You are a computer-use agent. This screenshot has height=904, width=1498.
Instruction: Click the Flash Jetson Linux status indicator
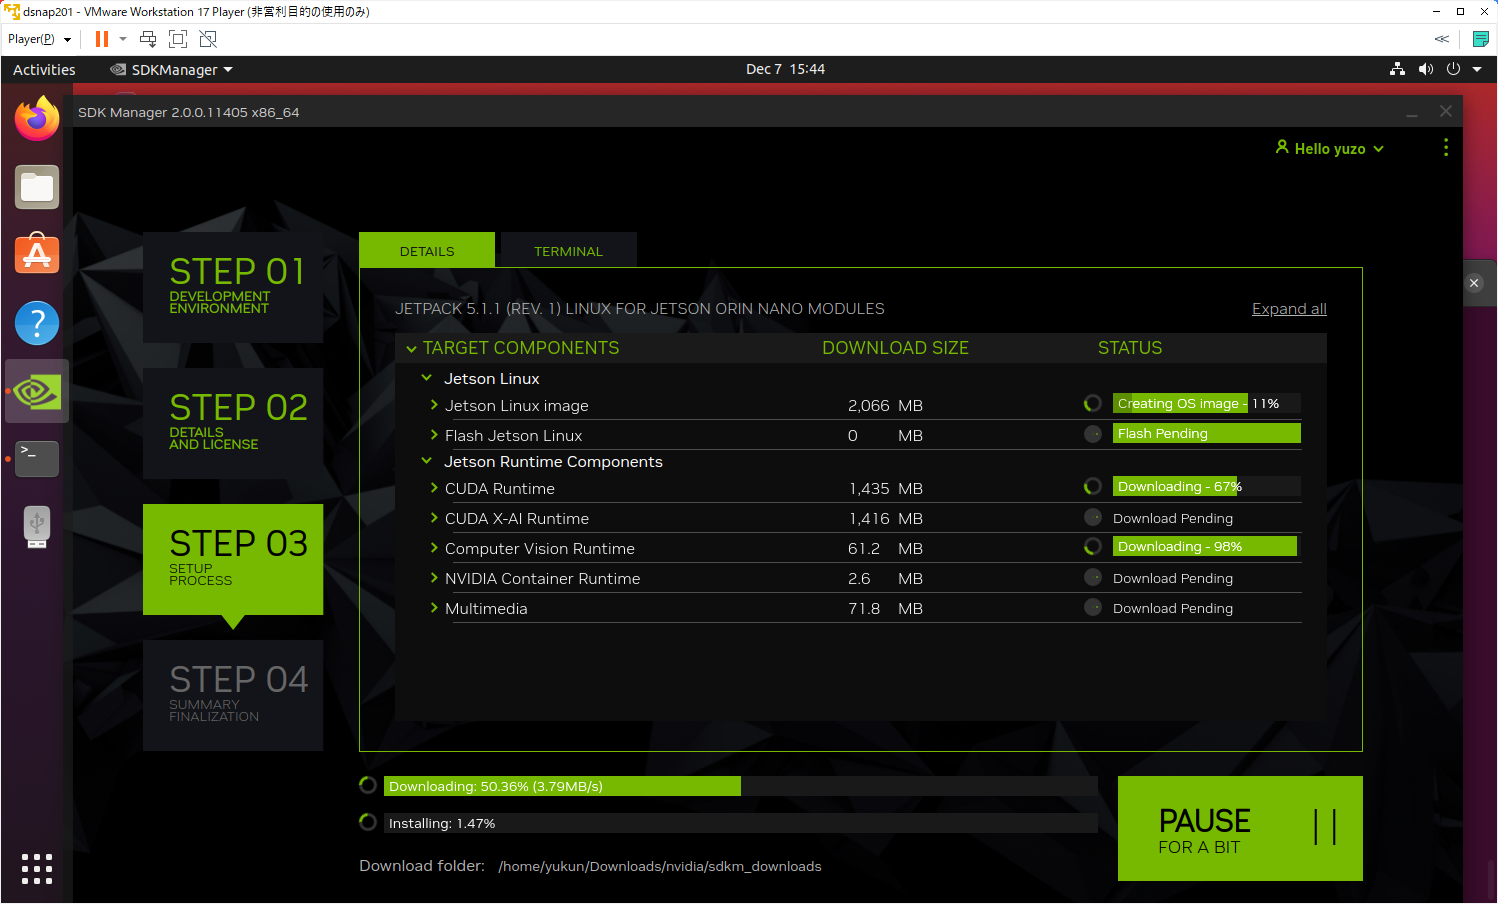point(1093,433)
